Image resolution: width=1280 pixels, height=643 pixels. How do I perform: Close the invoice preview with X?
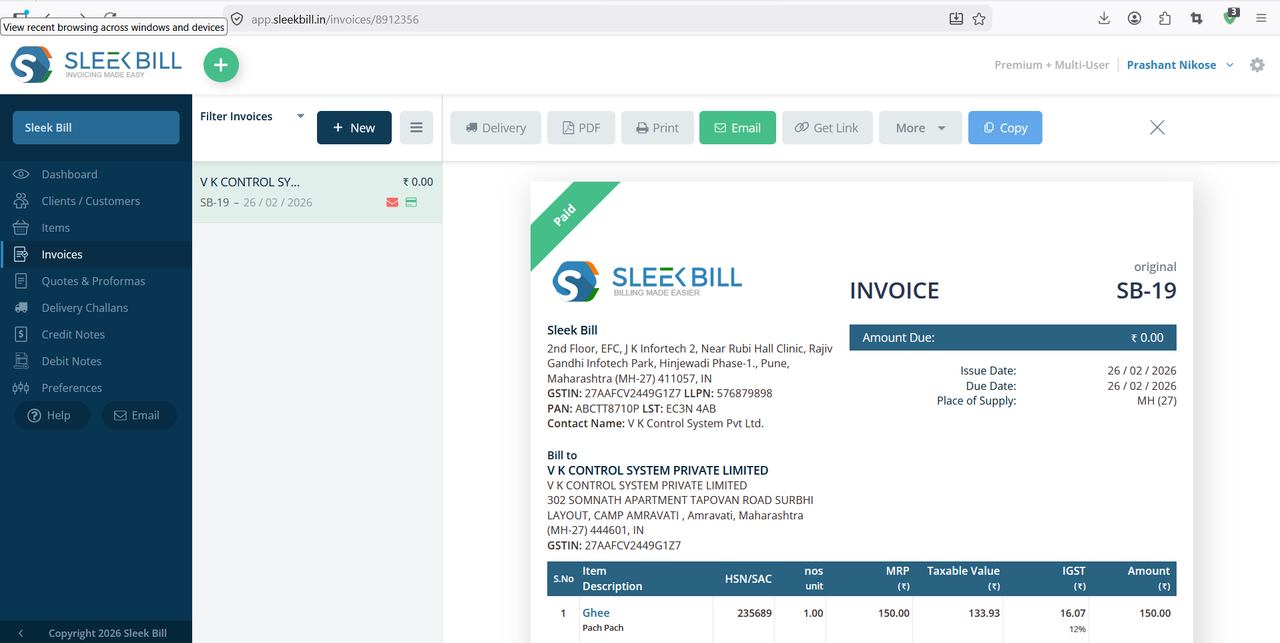pyautogui.click(x=1157, y=128)
